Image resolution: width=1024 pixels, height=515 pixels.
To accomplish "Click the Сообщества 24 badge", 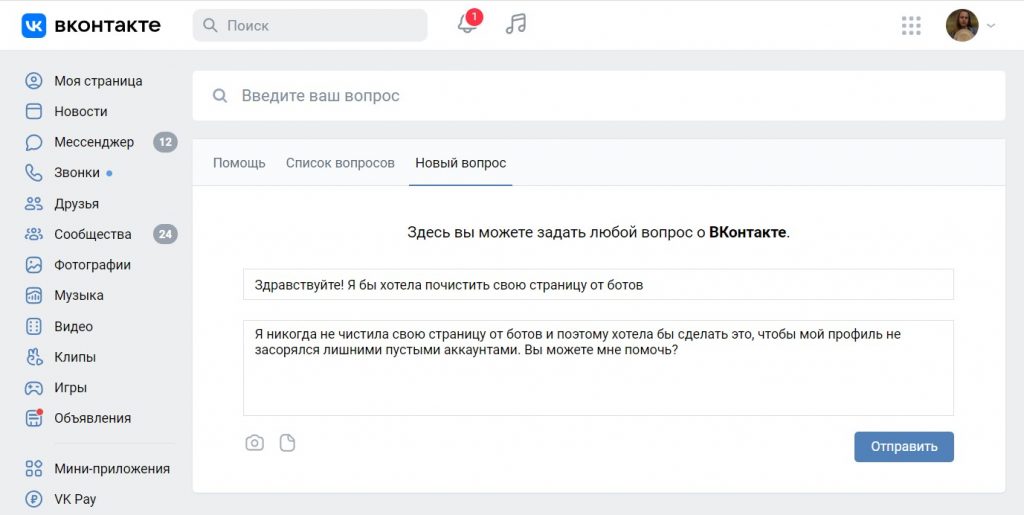I will coord(165,234).
